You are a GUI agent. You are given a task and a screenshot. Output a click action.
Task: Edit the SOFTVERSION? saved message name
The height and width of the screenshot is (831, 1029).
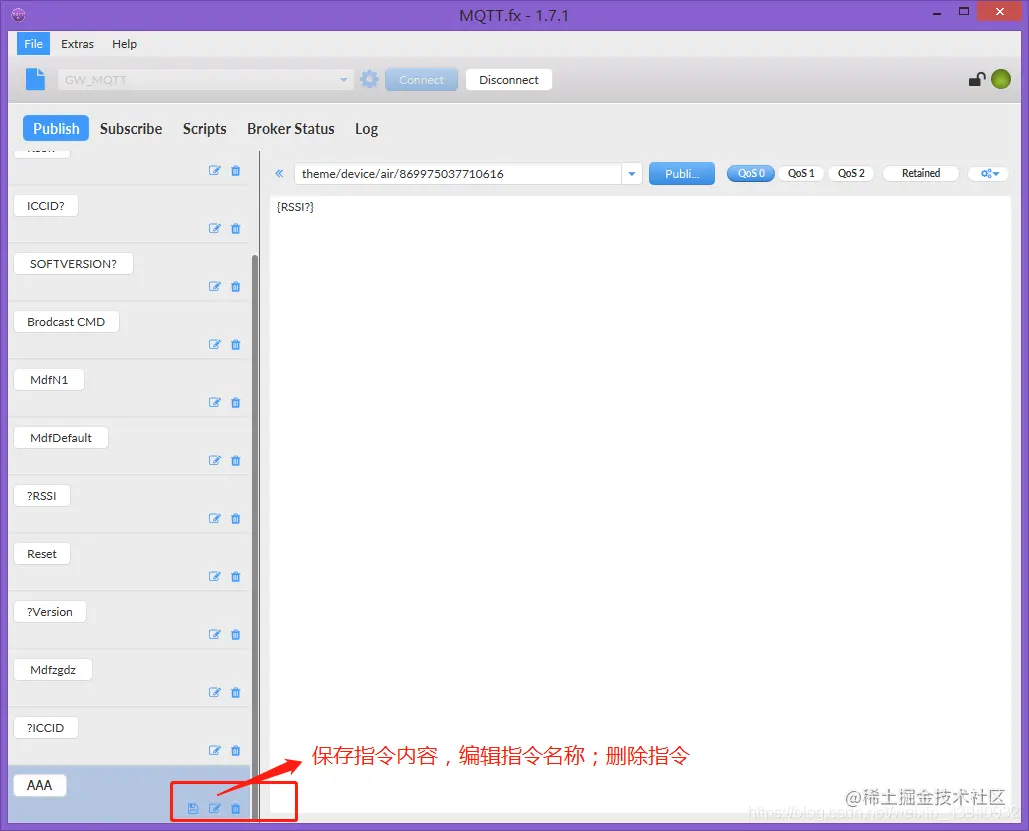pyautogui.click(x=215, y=286)
